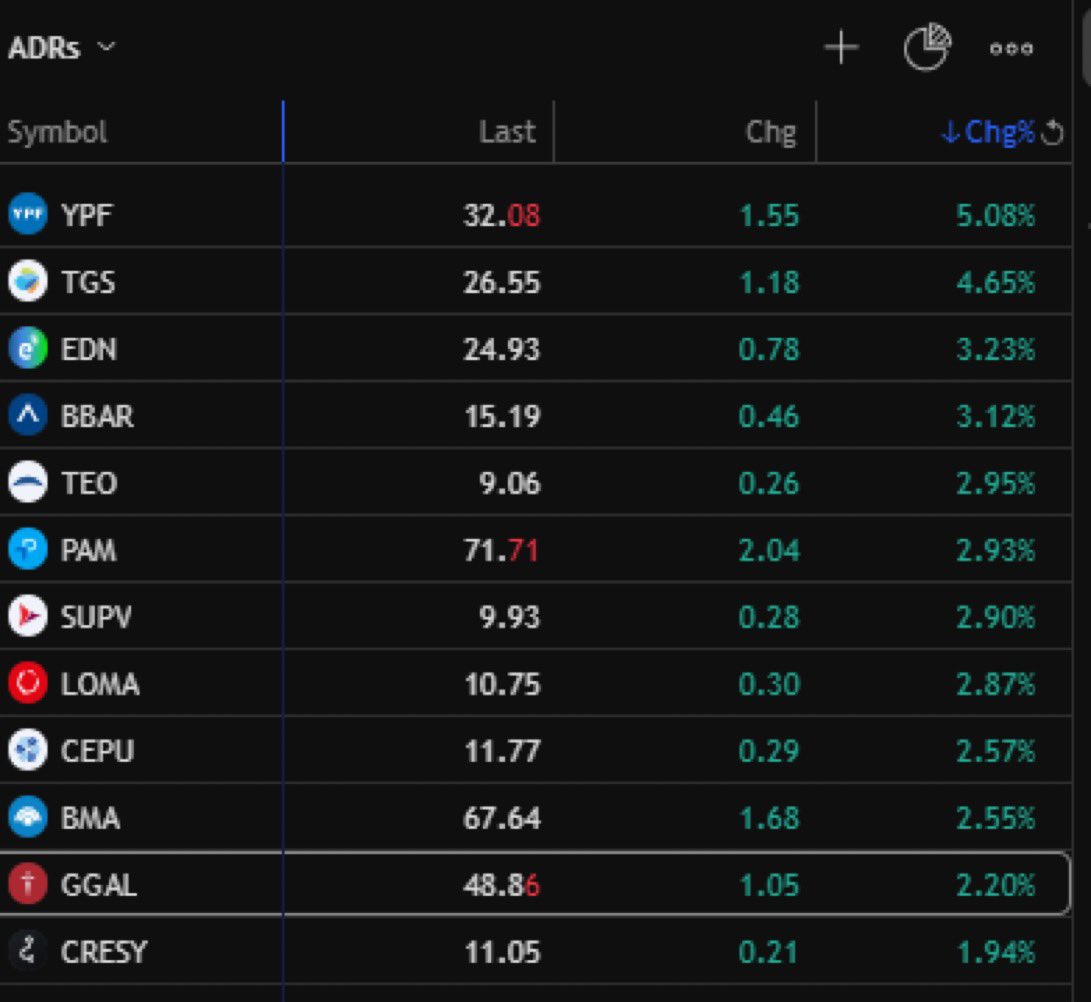Sort by the Last column header

(x=507, y=132)
